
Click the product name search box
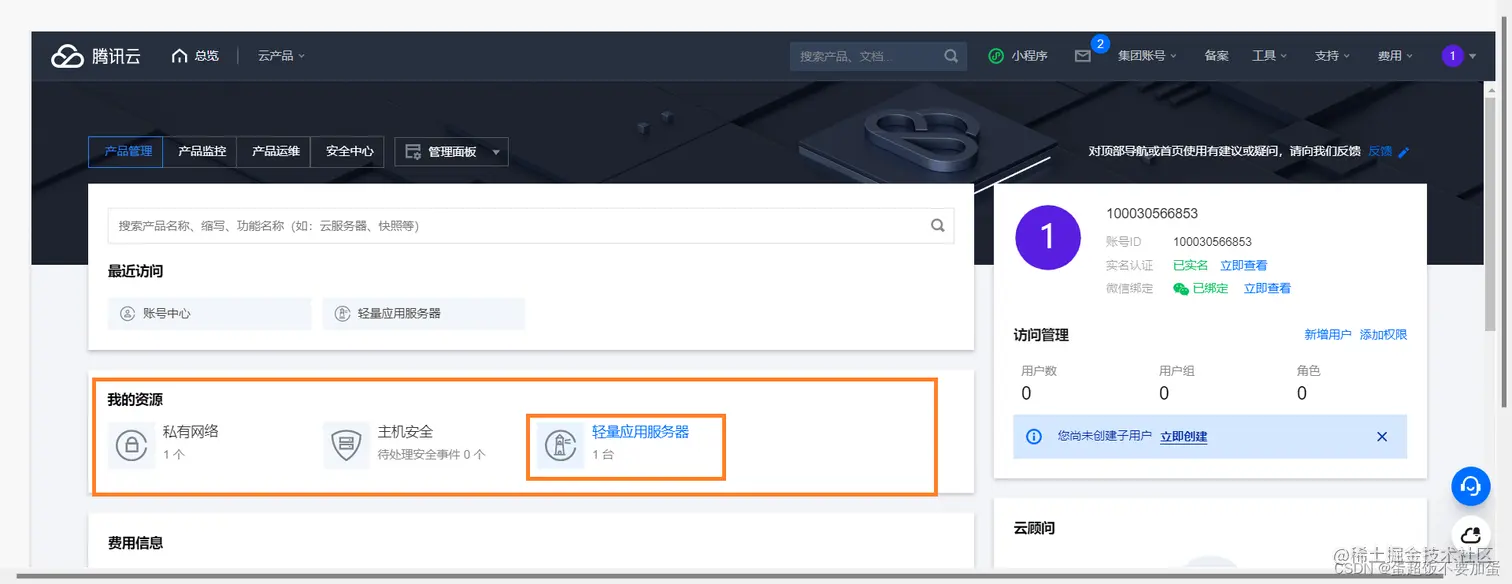coord(531,225)
